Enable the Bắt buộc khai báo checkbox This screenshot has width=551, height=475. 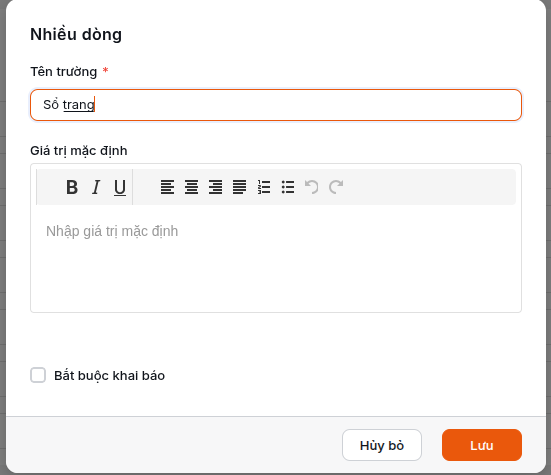pos(38,375)
